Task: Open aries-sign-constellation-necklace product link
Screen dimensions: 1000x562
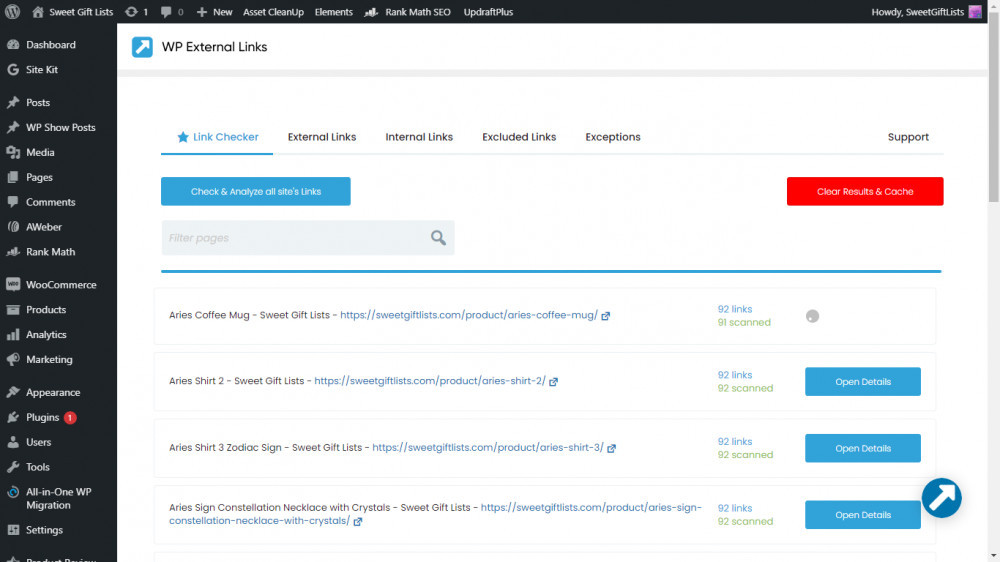Action: pyautogui.click(x=435, y=514)
